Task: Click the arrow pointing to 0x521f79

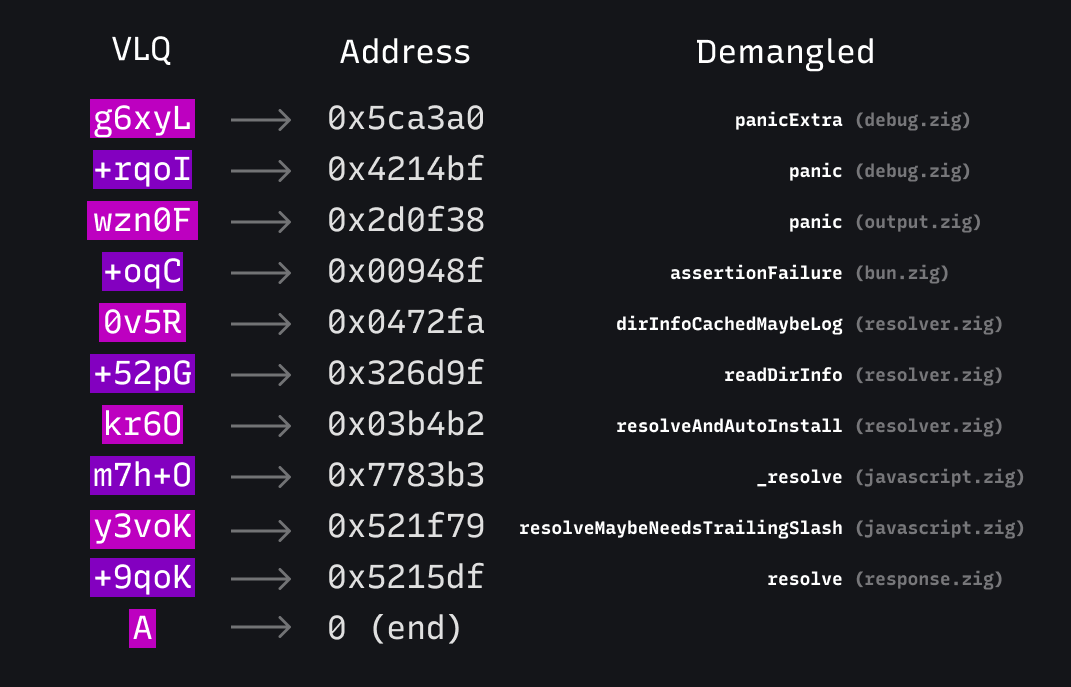Action: (261, 531)
